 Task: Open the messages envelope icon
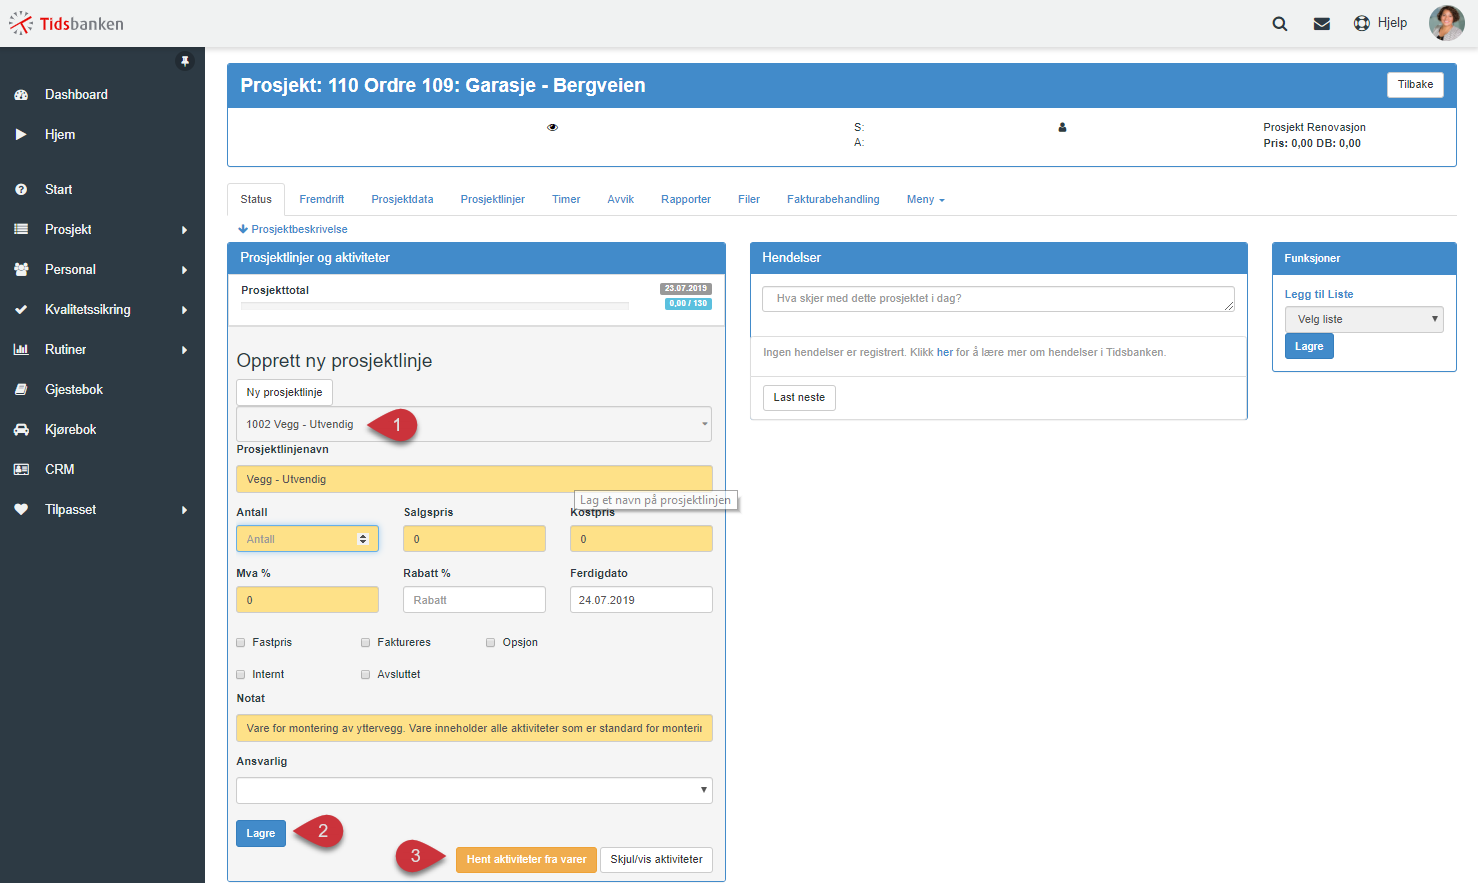[x=1322, y=24]
